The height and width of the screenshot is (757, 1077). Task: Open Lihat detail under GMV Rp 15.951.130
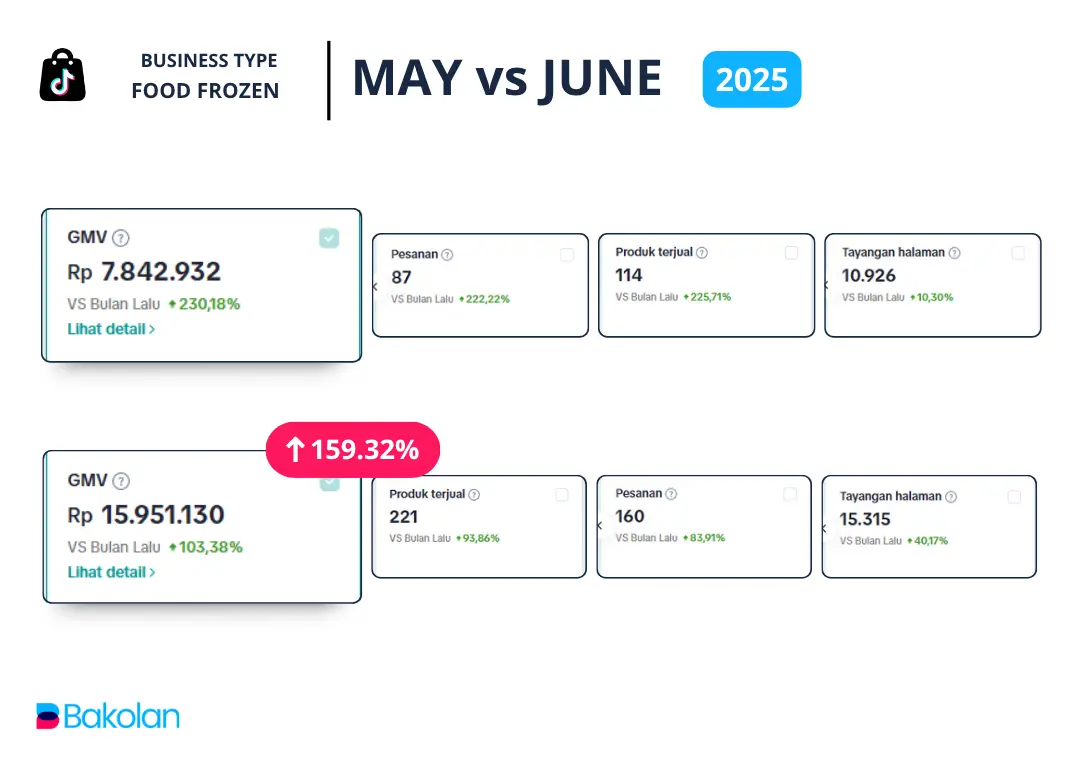(x=111, y=572)
